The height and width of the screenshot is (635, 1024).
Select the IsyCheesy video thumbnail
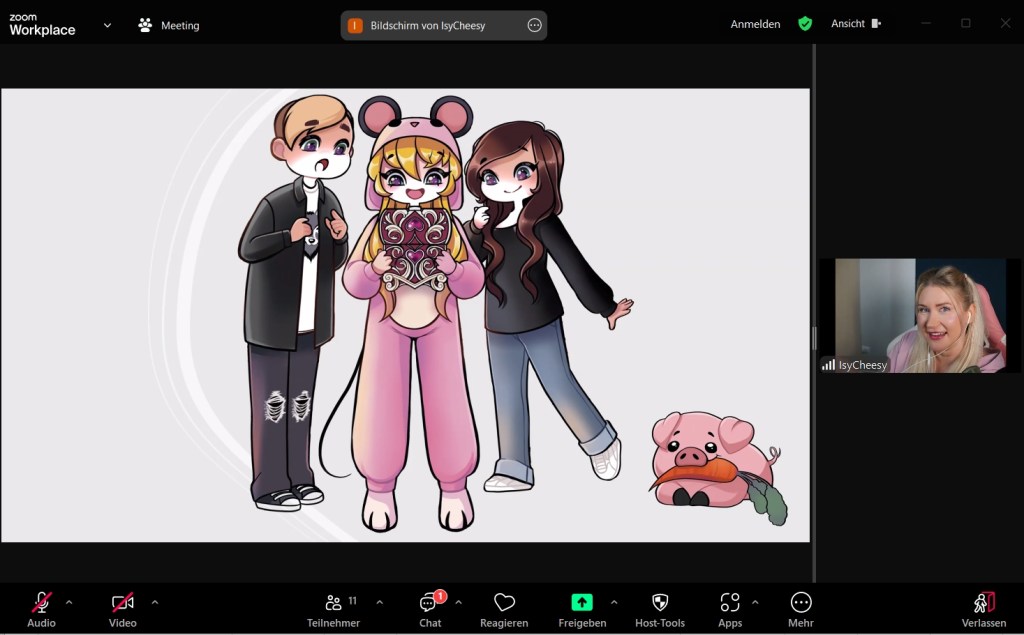click(x=913, y=315)
